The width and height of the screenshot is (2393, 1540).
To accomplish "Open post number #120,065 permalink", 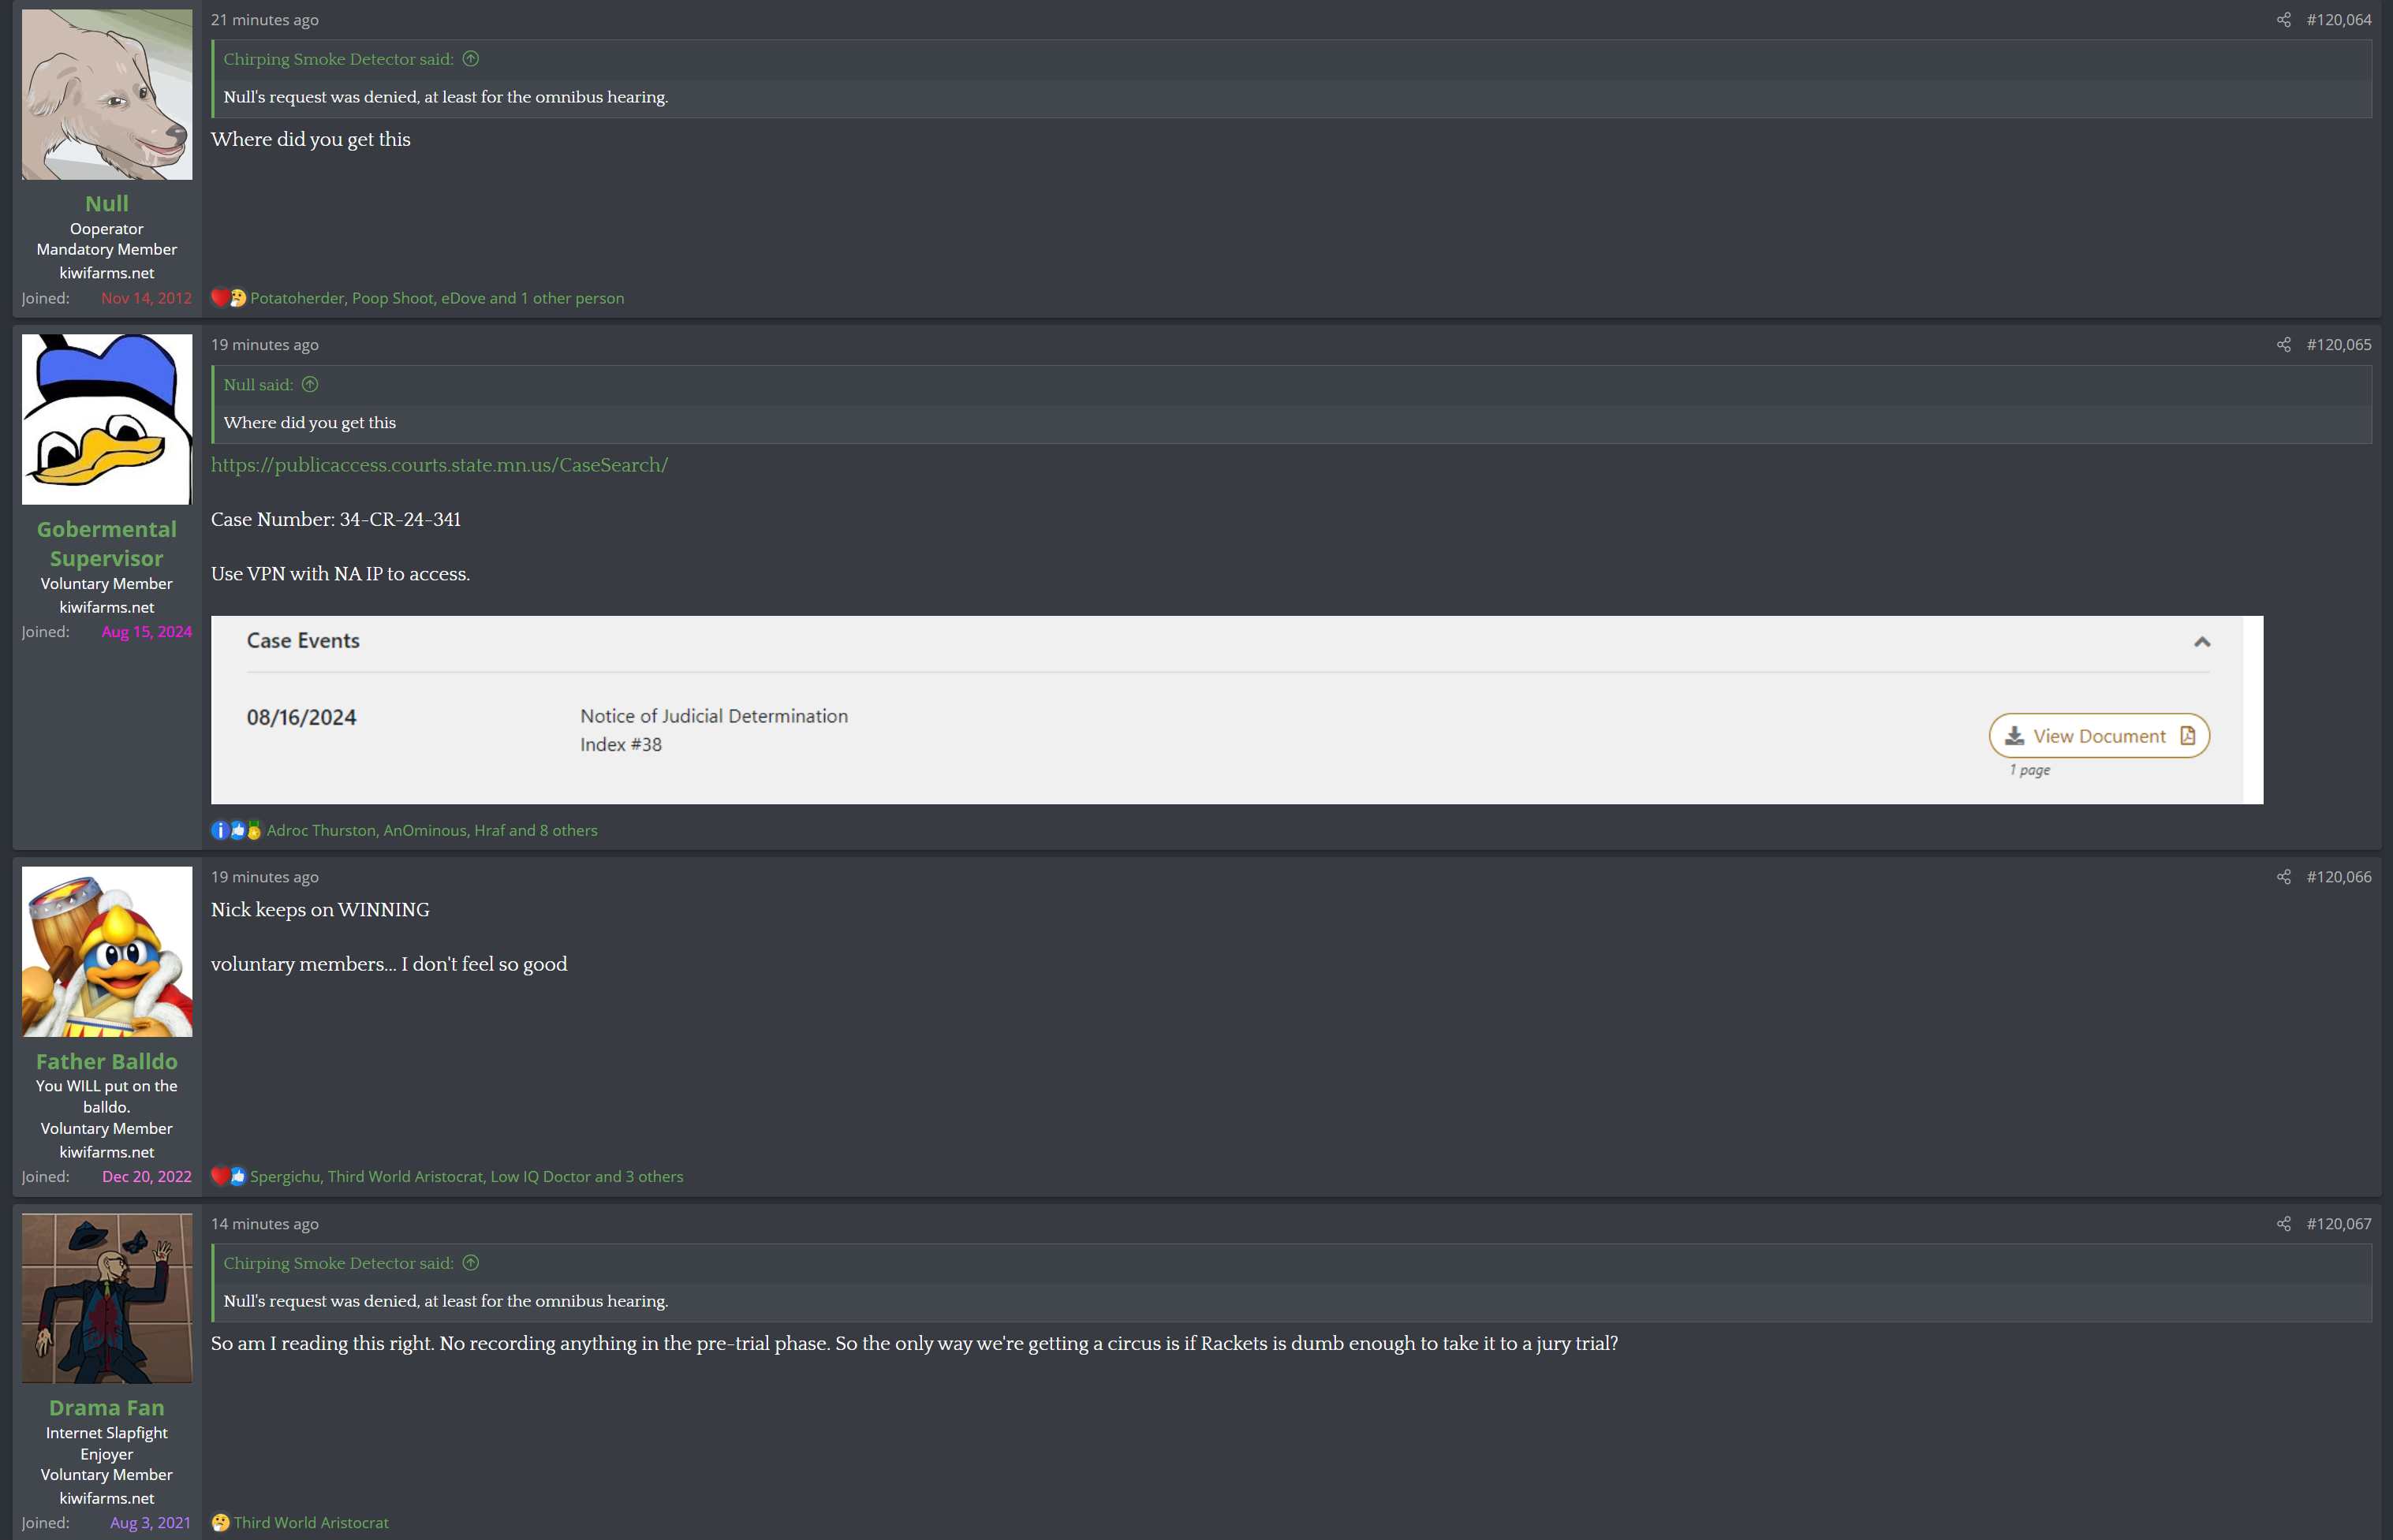I will pos(2338,345).
